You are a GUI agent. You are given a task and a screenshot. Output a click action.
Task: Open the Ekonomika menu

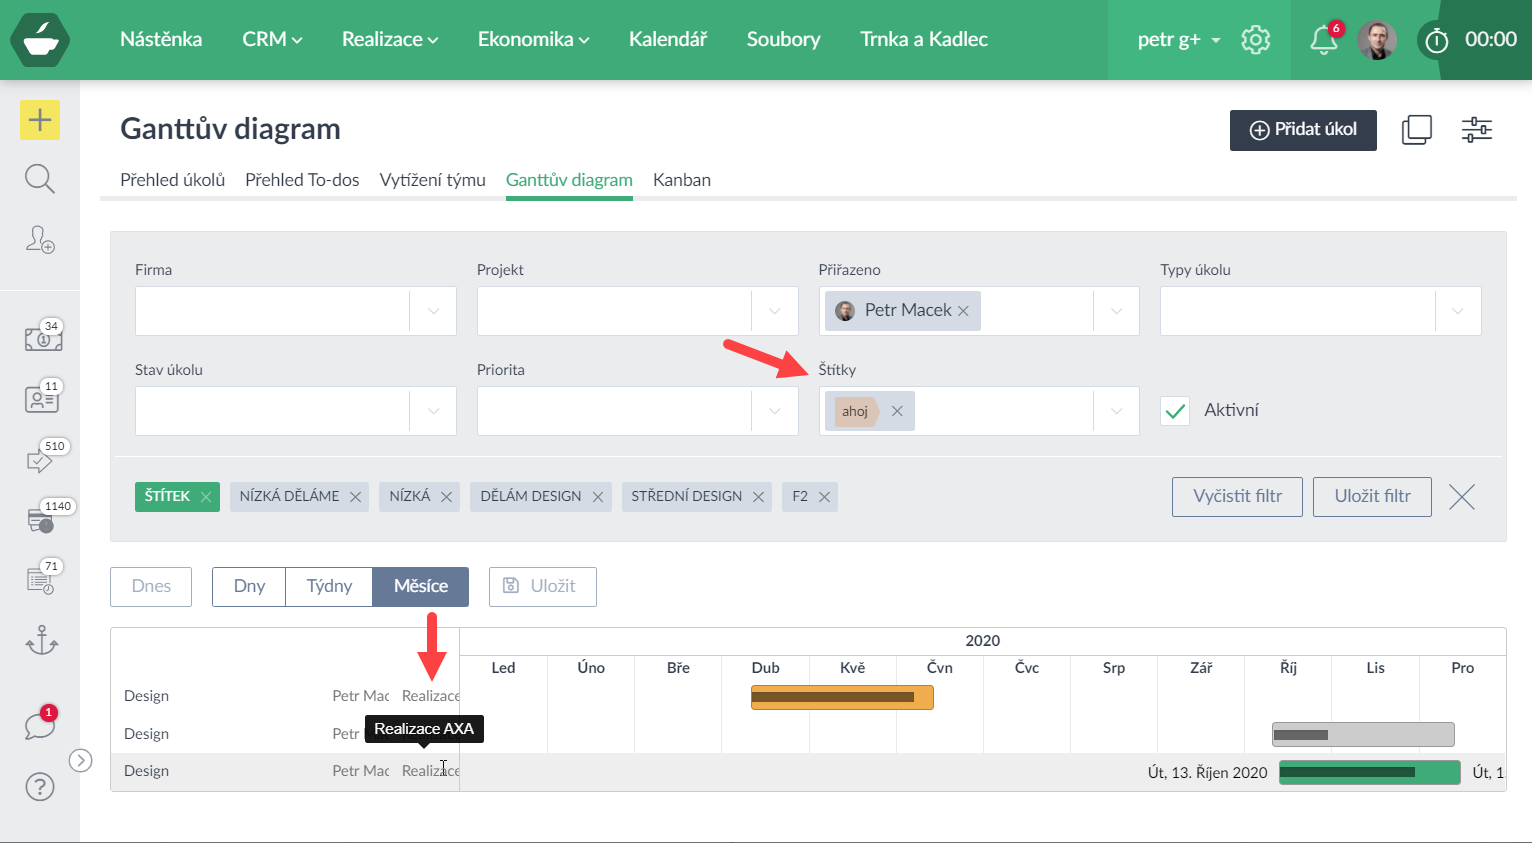tap(533, 39)
